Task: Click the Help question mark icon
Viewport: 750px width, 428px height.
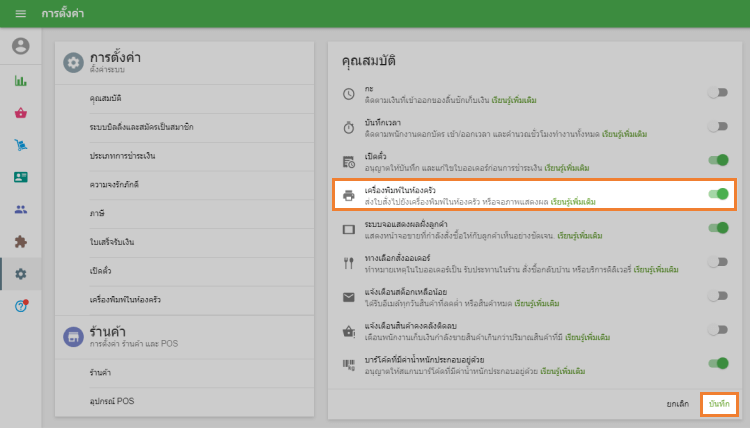Action: (20, 306)
